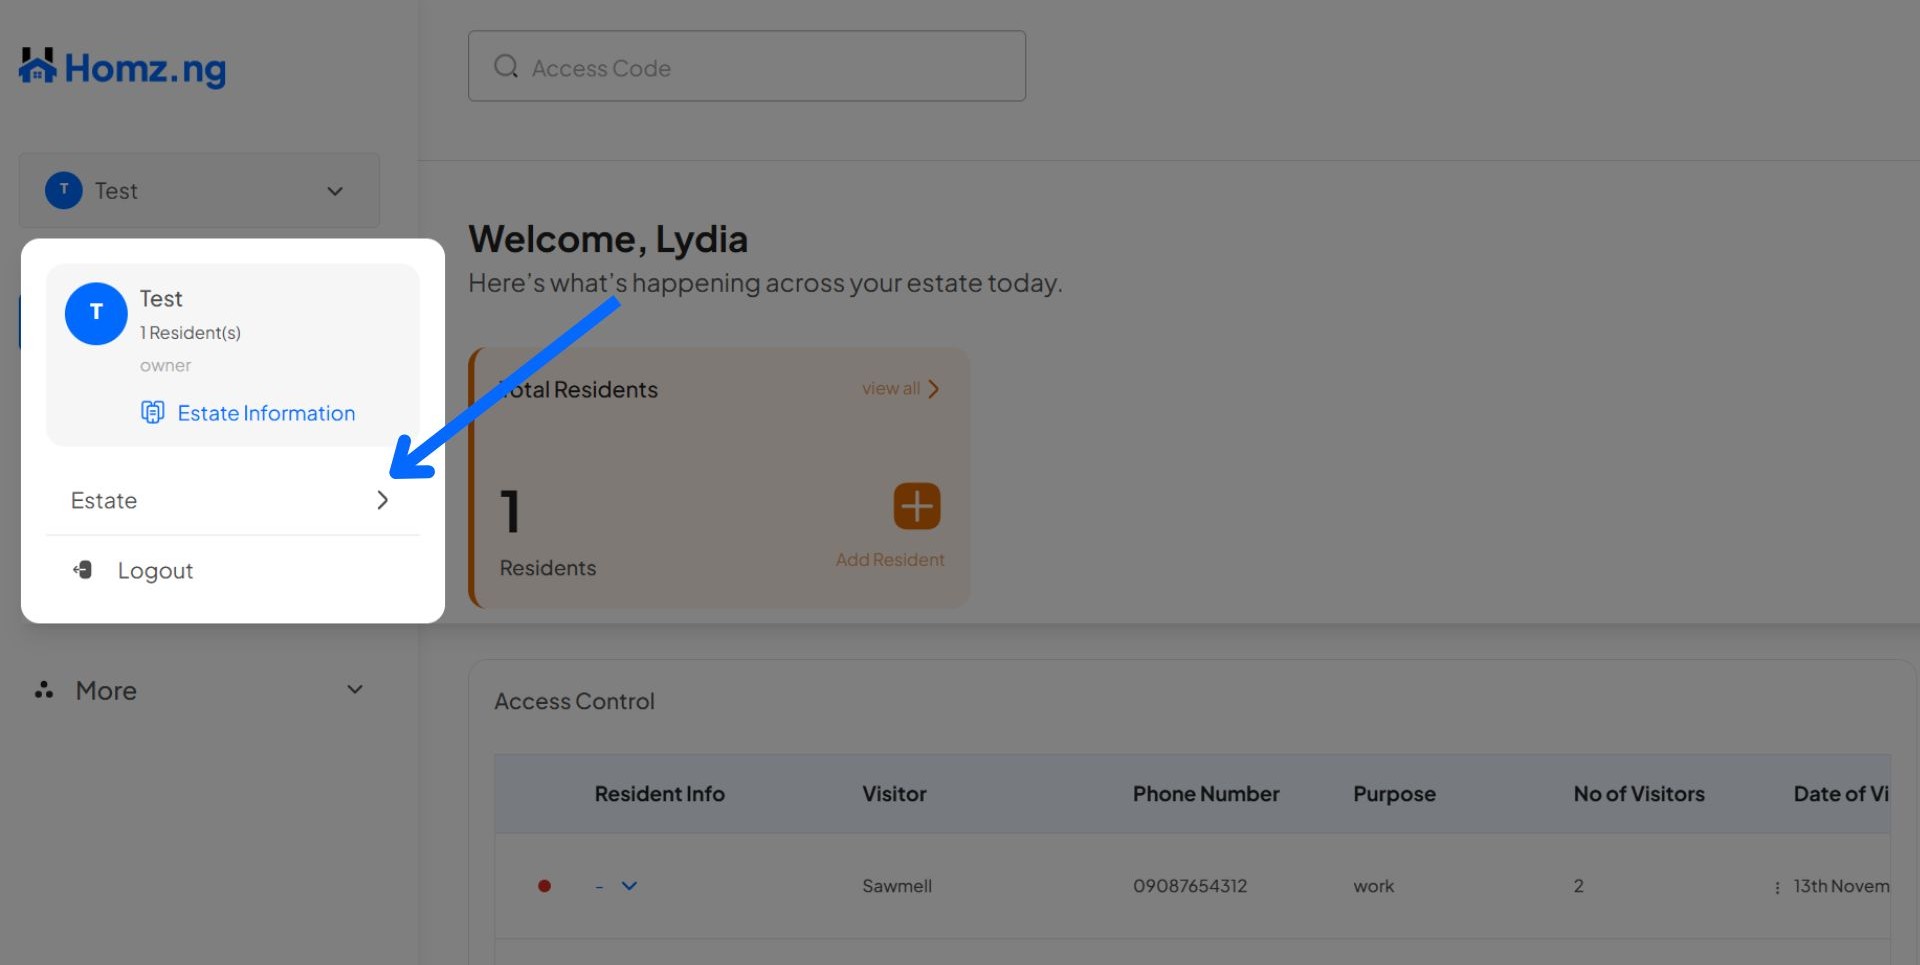Choose Estate in the popup menu
The height and width of the screenshot is (965, 1920).
click(x=104, y=500)
